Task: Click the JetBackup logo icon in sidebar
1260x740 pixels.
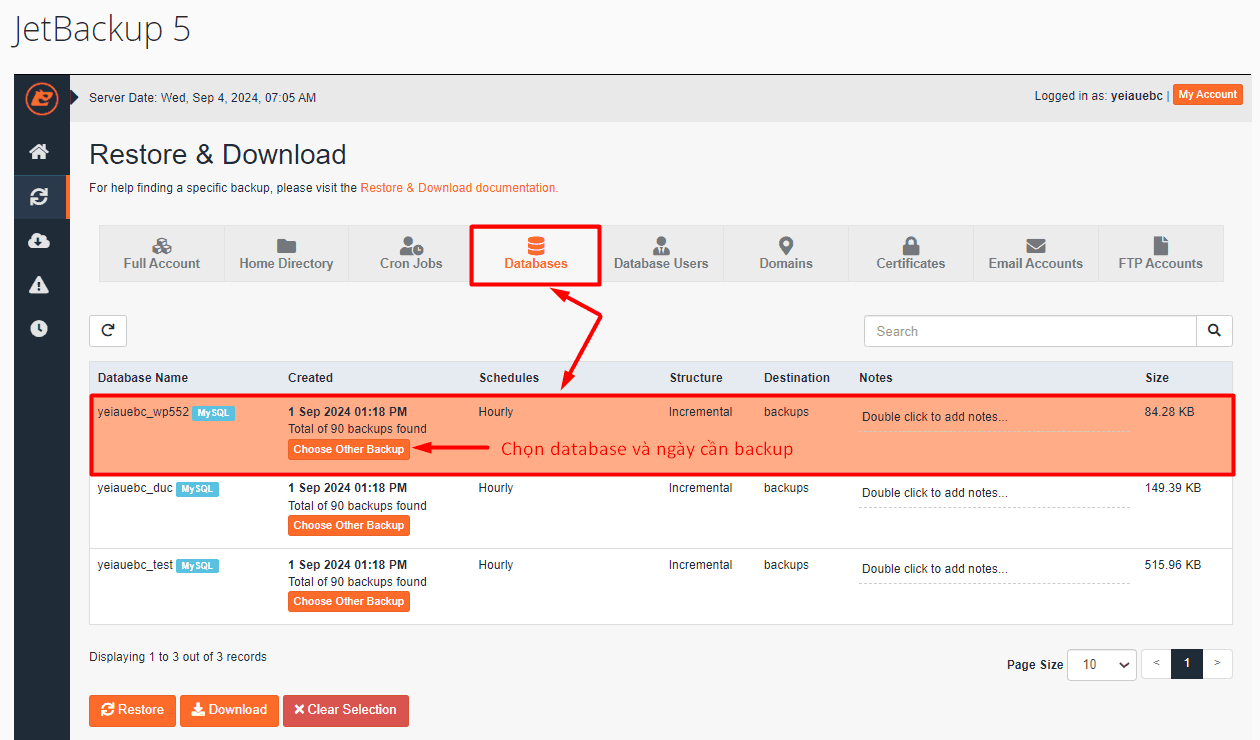Action: click(x=40, y=98)
